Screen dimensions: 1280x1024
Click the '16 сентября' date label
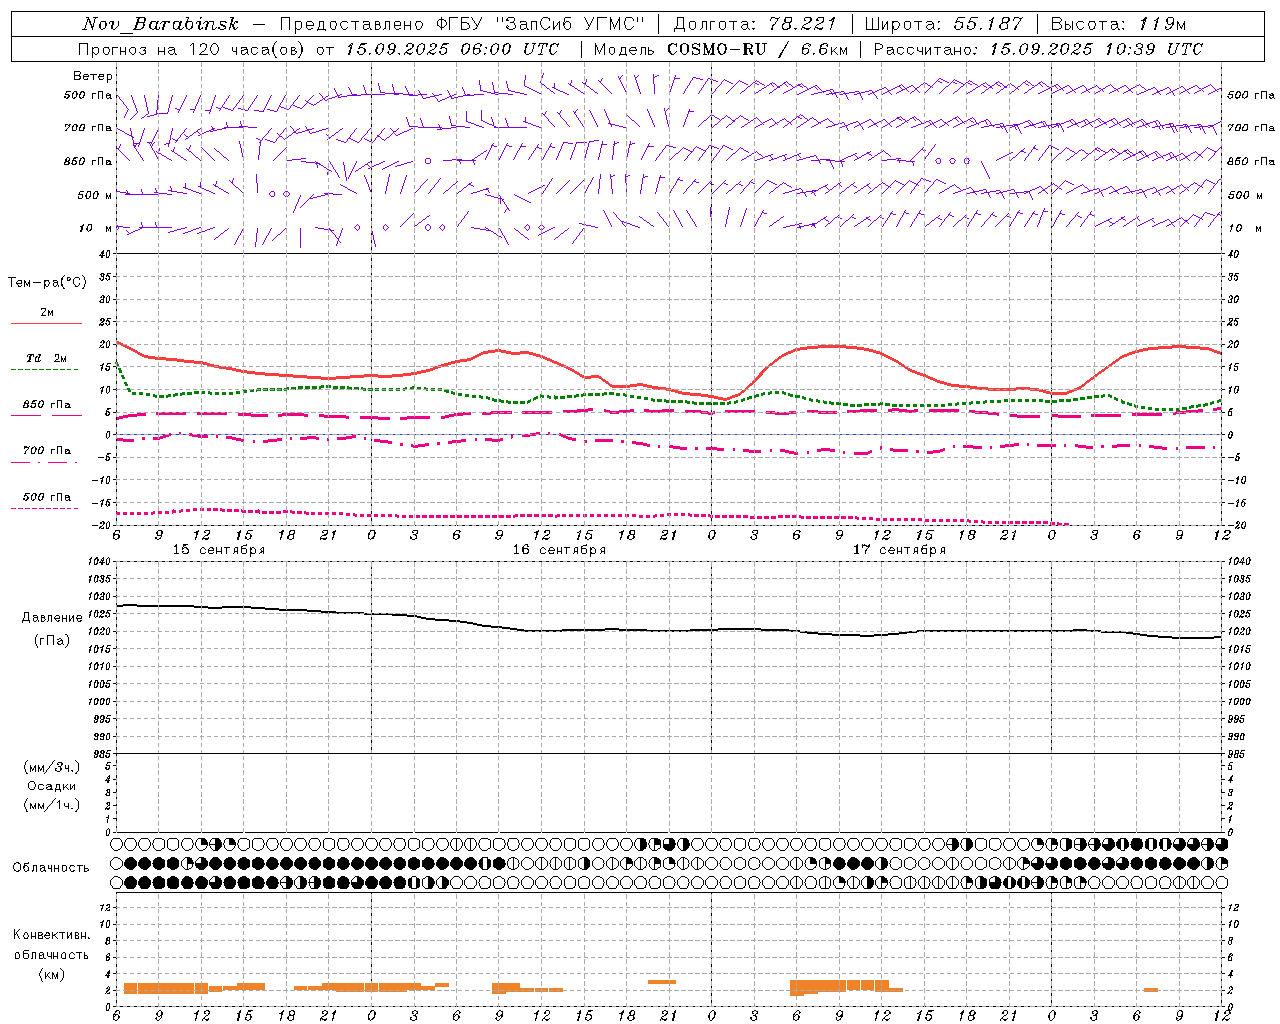[559, 550]
